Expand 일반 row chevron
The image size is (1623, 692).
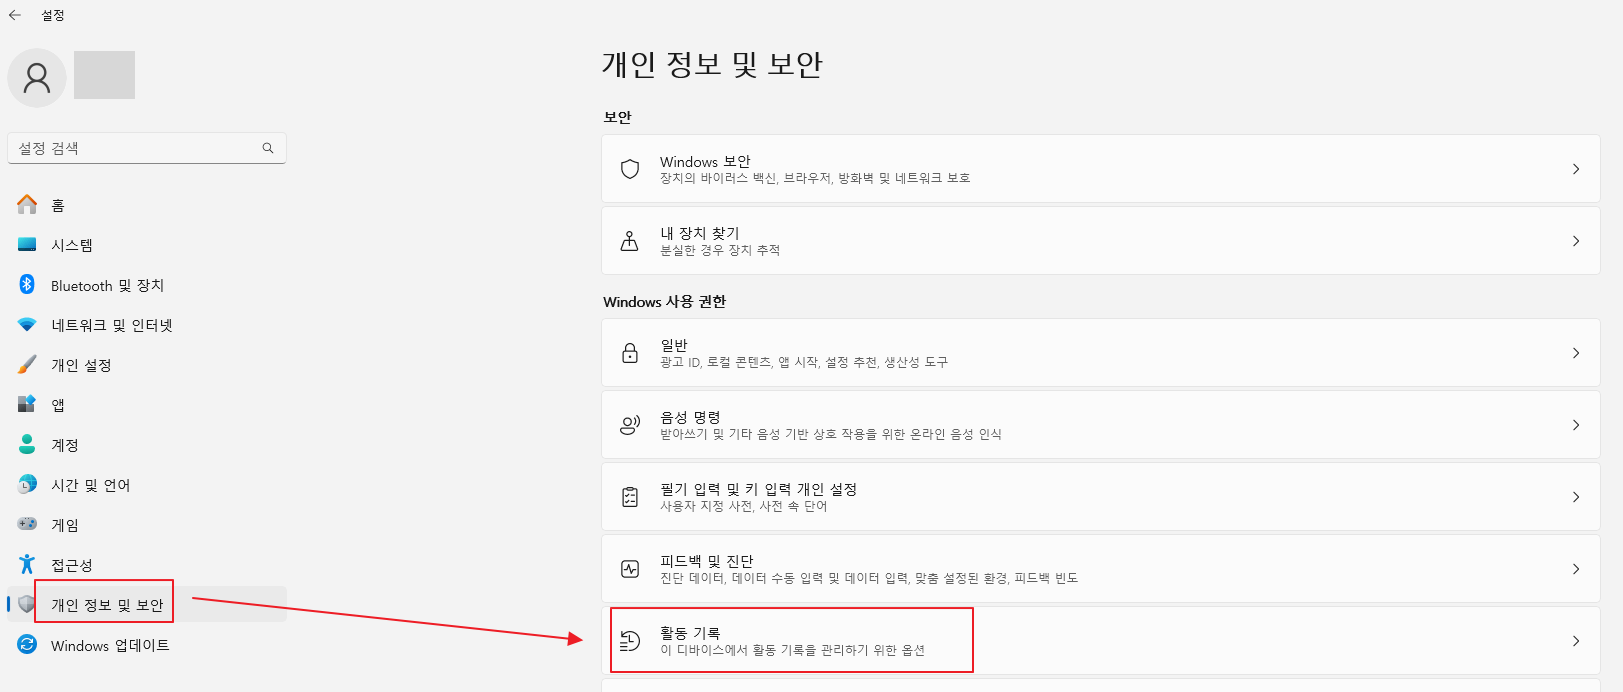[1576, 353]
